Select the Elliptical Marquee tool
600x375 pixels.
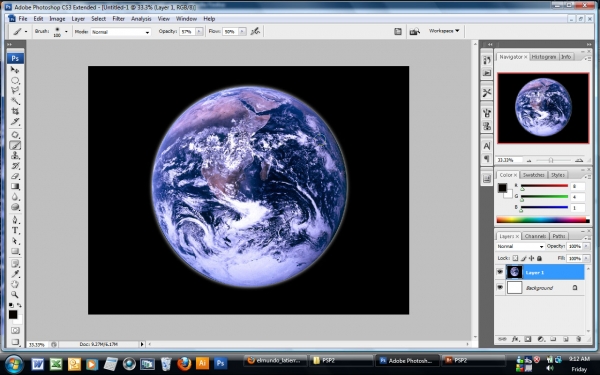click(x=15, y=80)
